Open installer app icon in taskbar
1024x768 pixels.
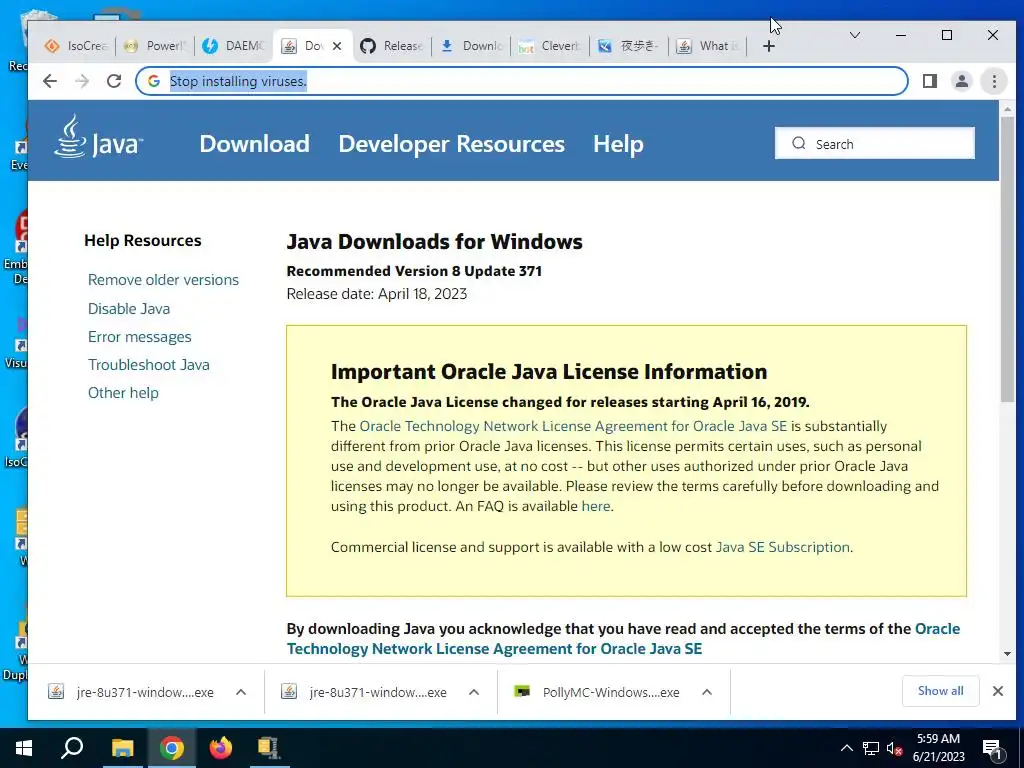268,748
